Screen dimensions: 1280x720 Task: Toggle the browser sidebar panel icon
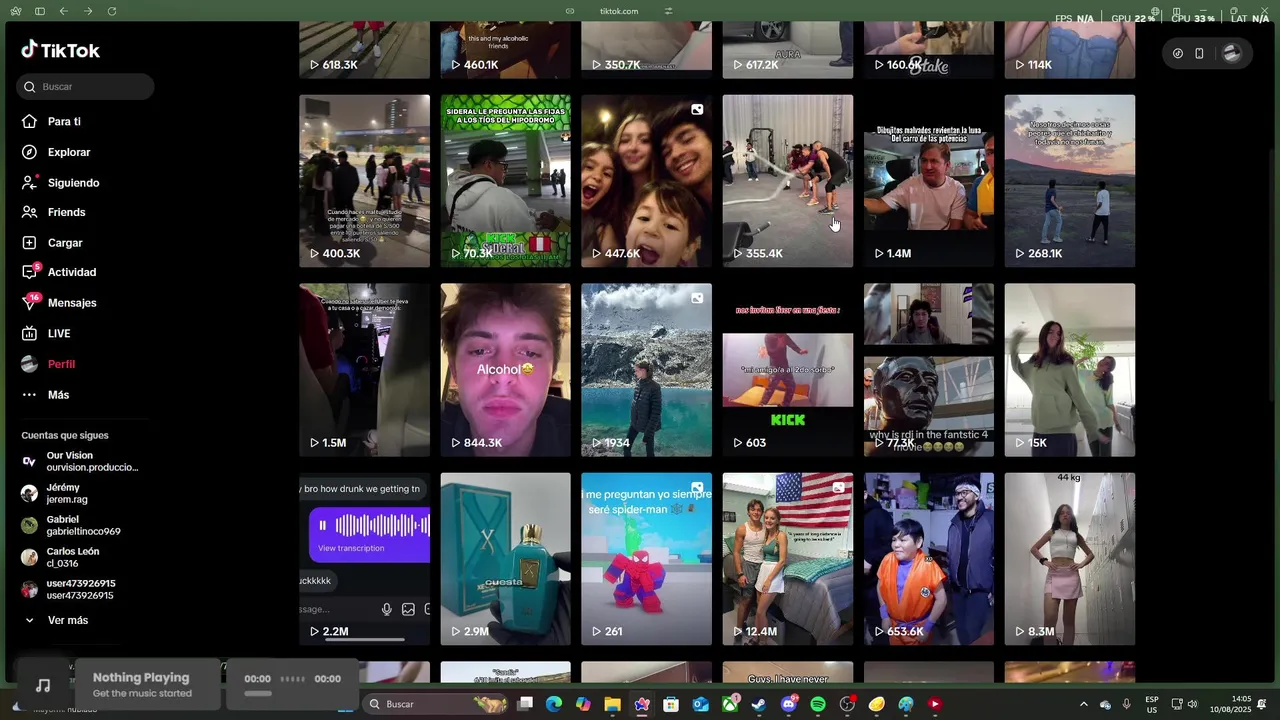(39, 11)
